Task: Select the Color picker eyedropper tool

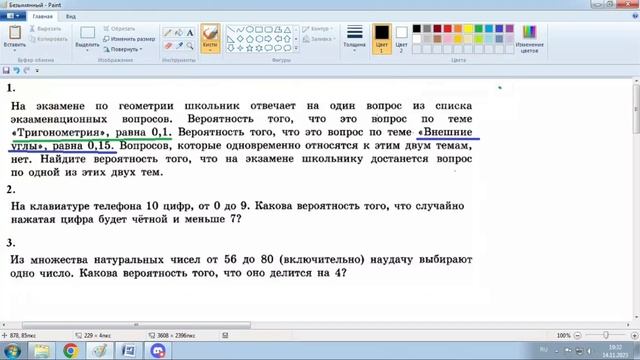Action: 179,46
